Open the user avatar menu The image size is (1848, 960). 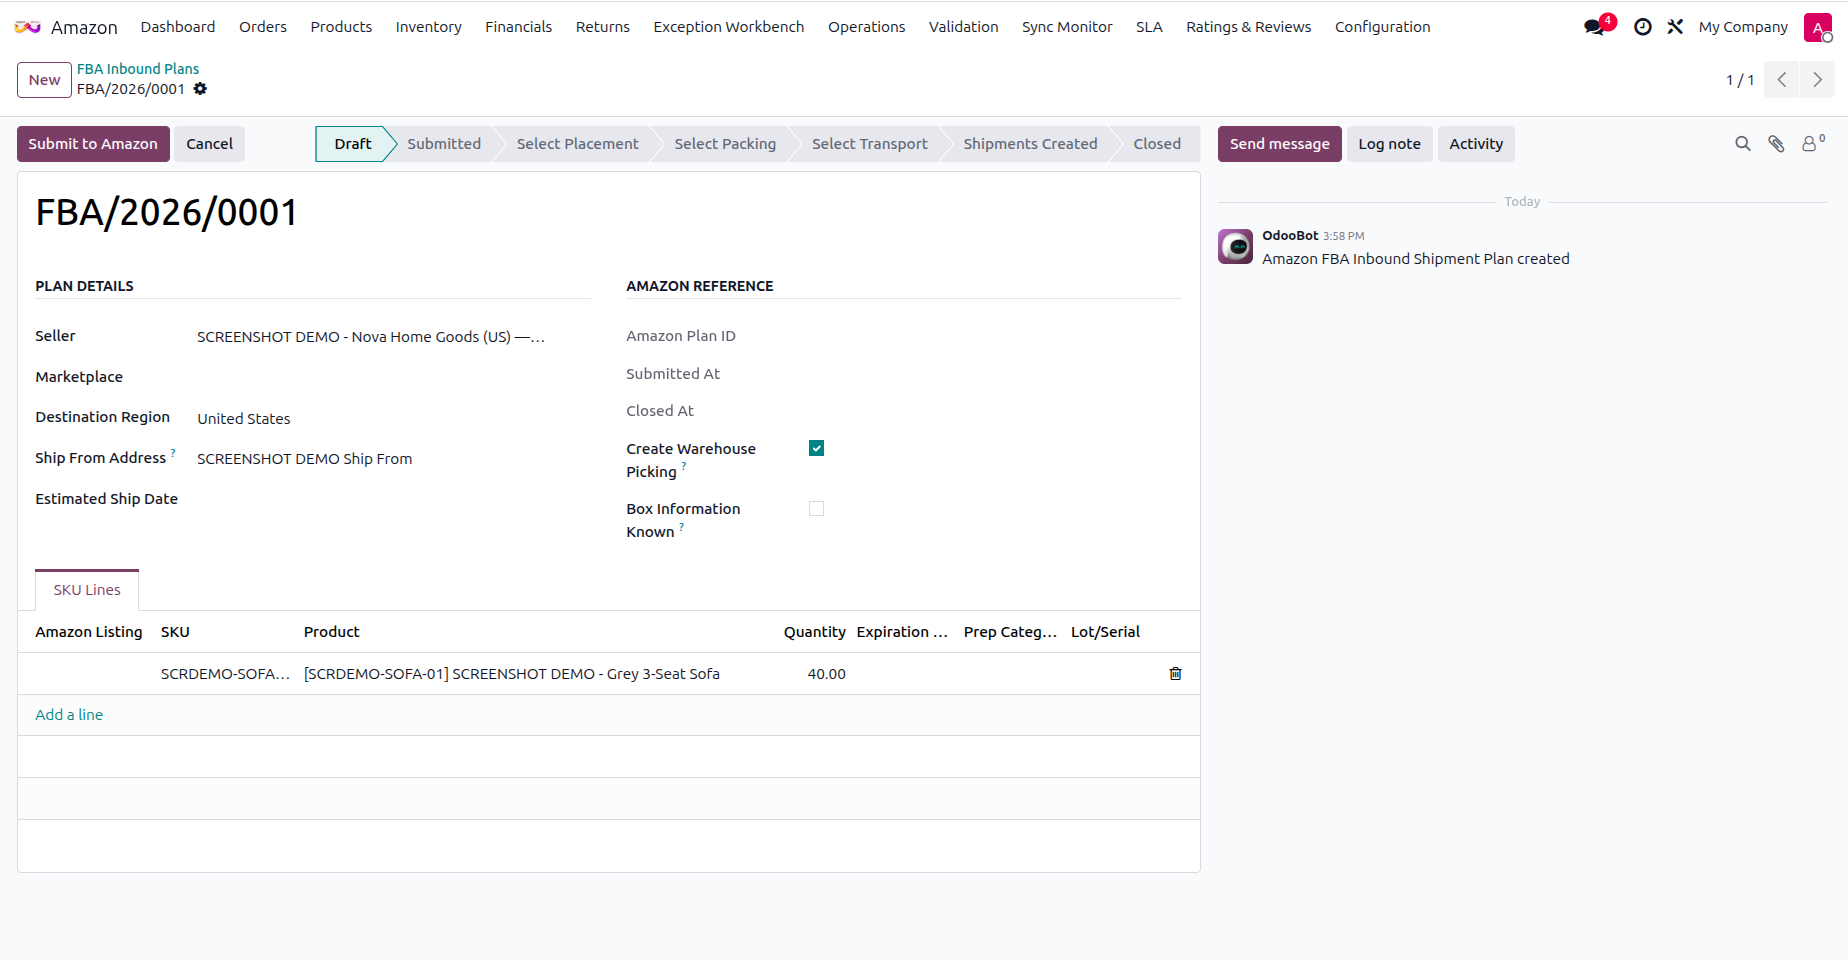(1818, 28)
